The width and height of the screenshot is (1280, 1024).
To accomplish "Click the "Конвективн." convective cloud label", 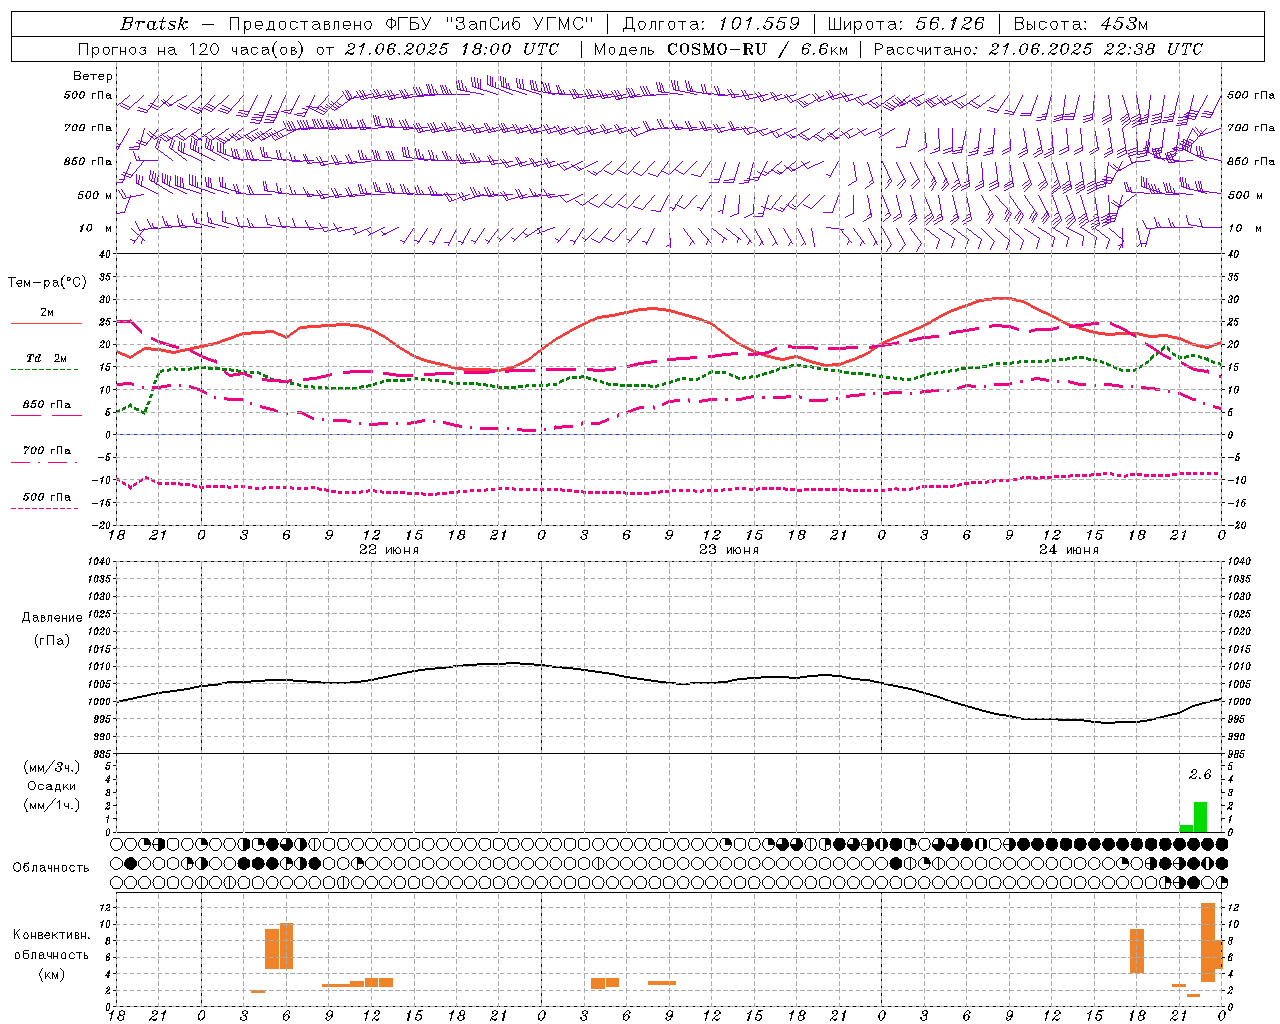I will tap(52, 935).
